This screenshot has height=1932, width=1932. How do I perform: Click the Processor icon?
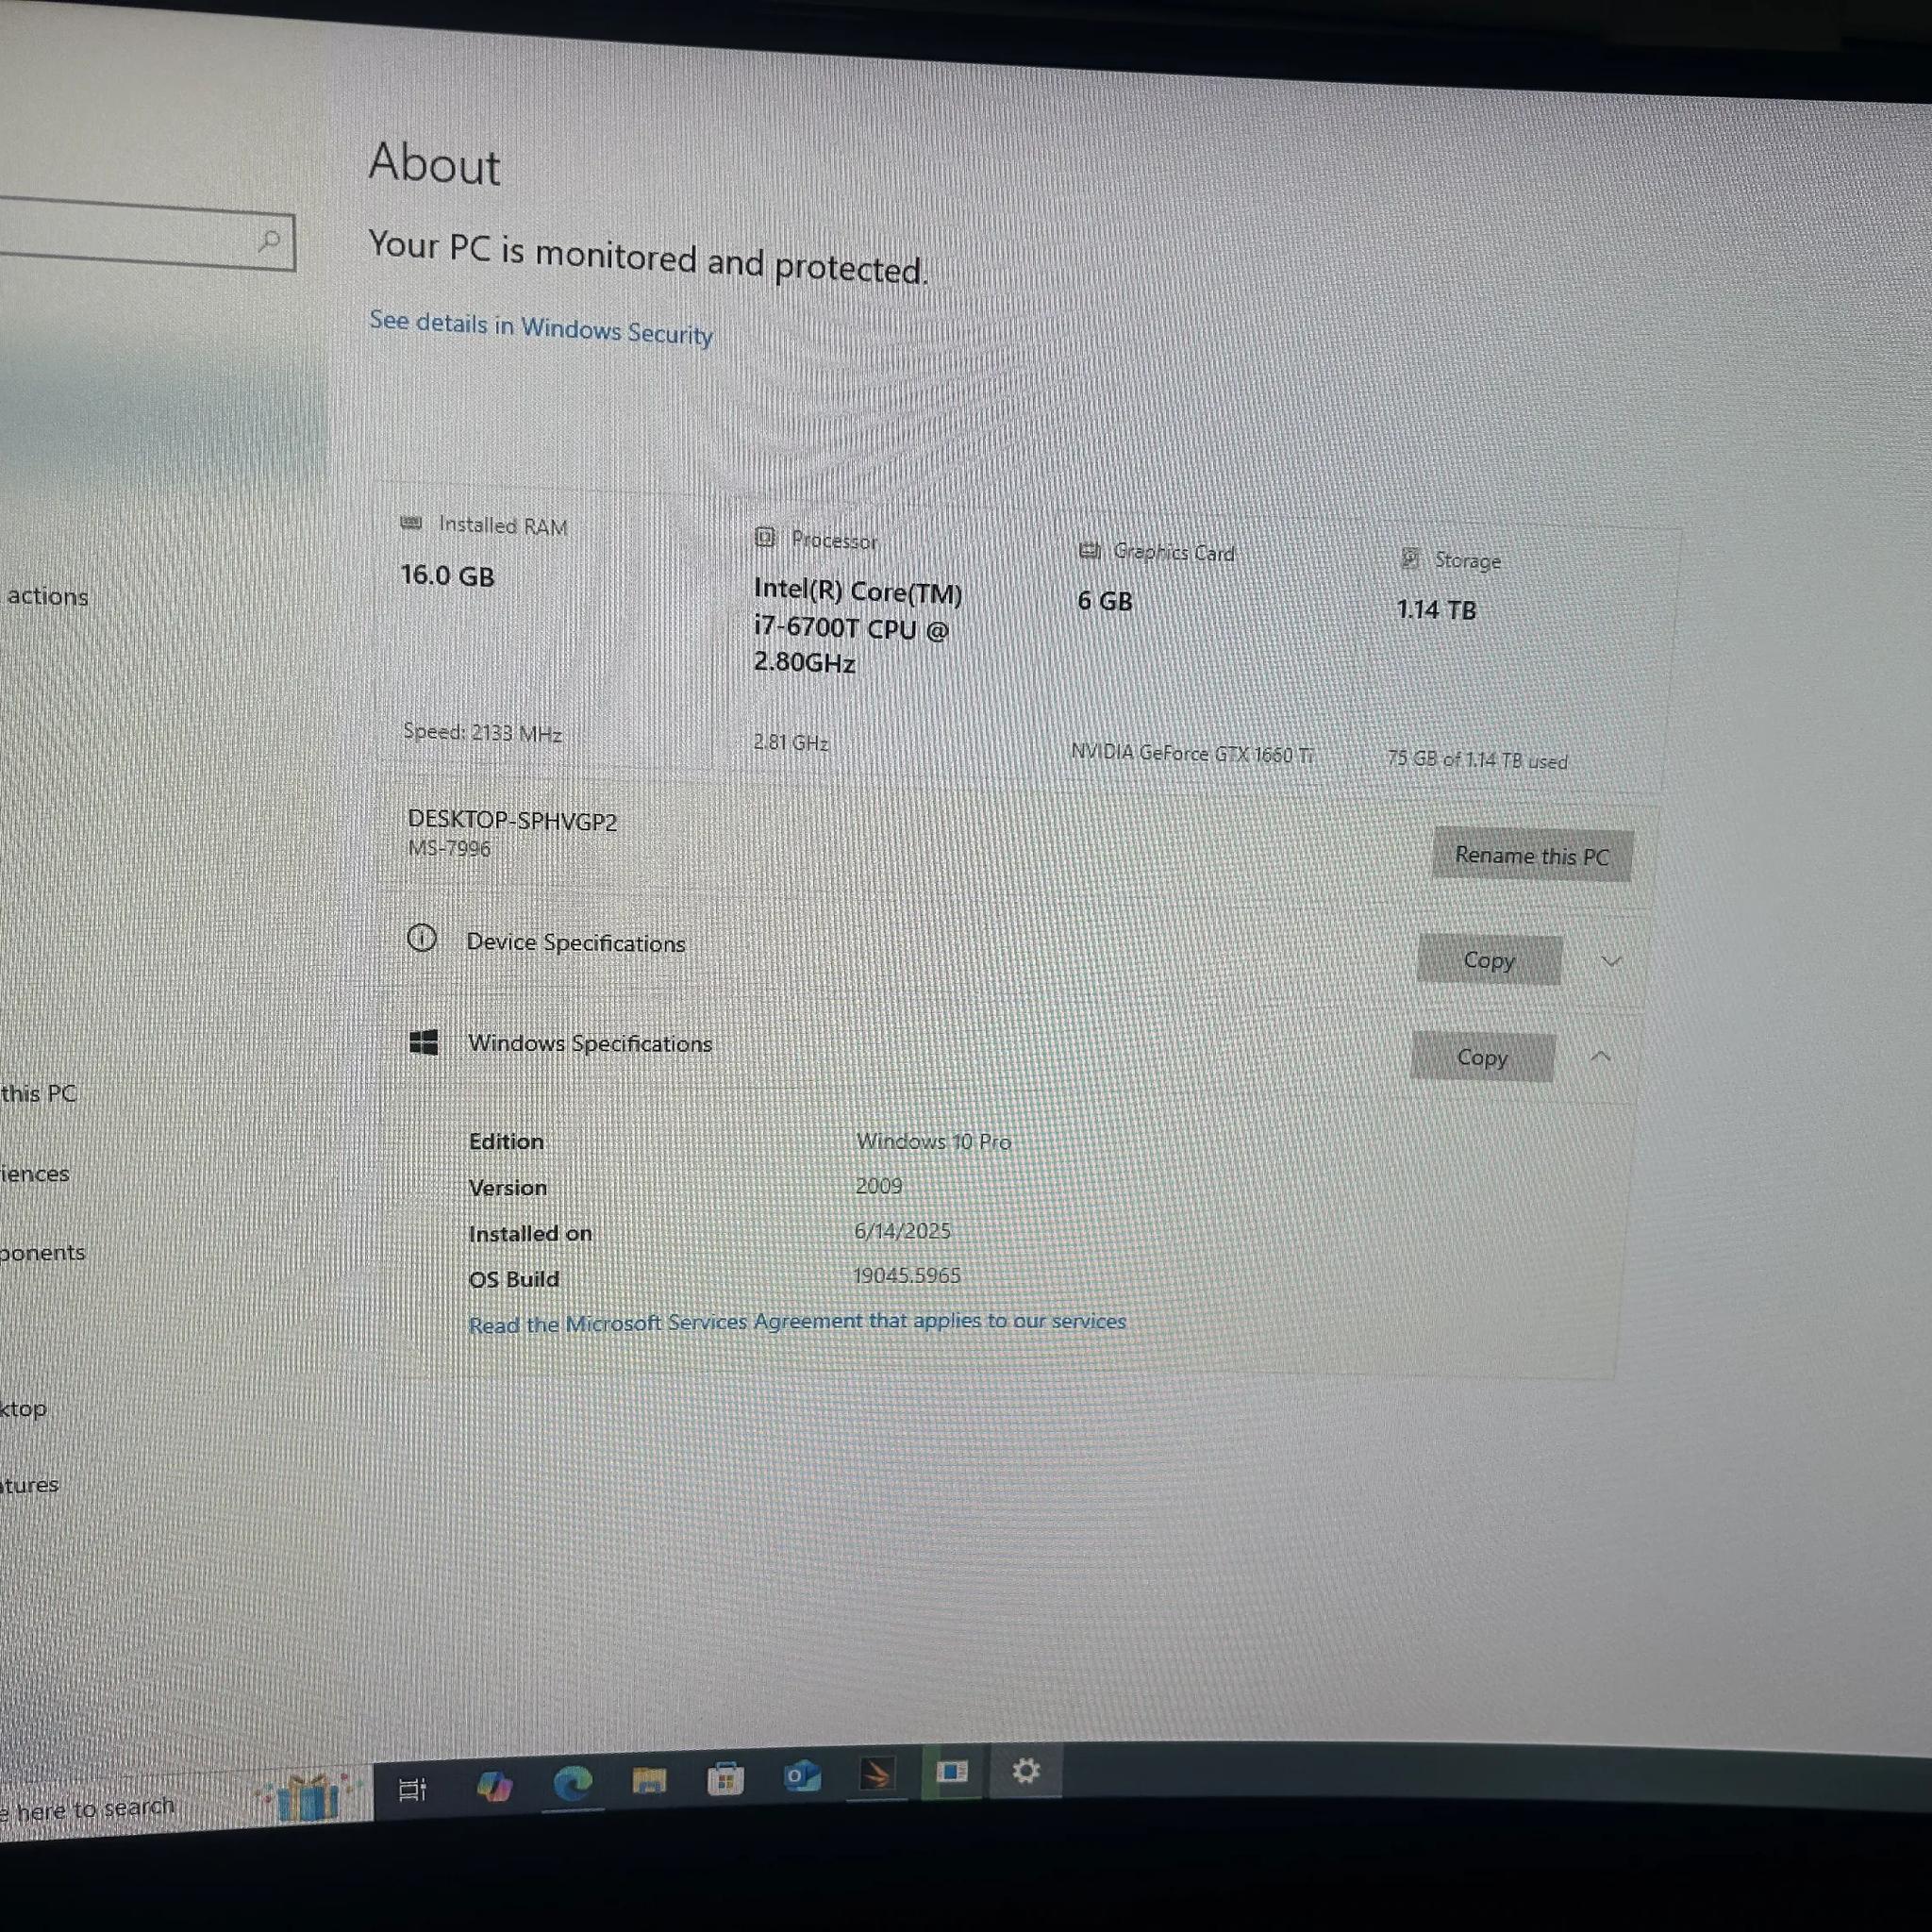coord(765,537)
